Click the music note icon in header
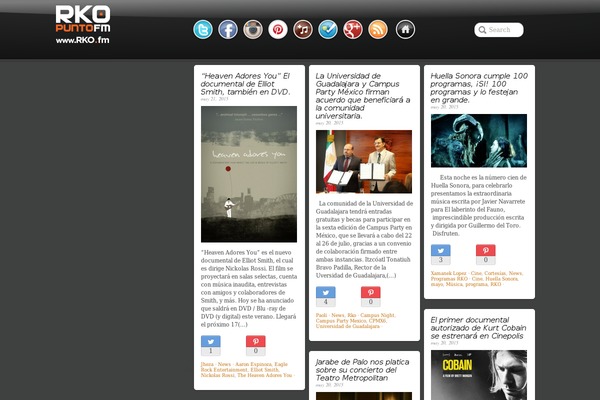The image size is (600, 400). pos(303,29)
